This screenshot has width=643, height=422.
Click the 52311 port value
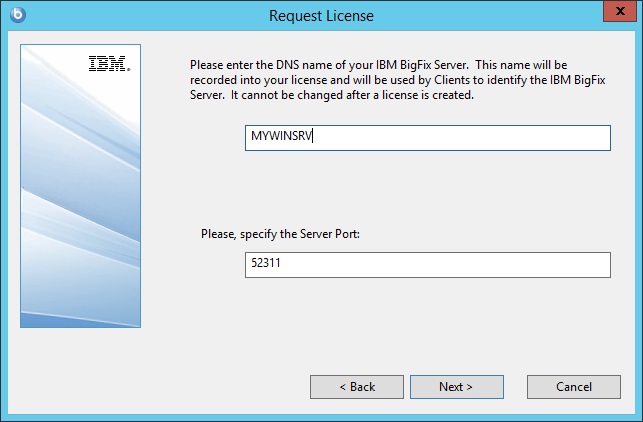(x=266, y=265)
